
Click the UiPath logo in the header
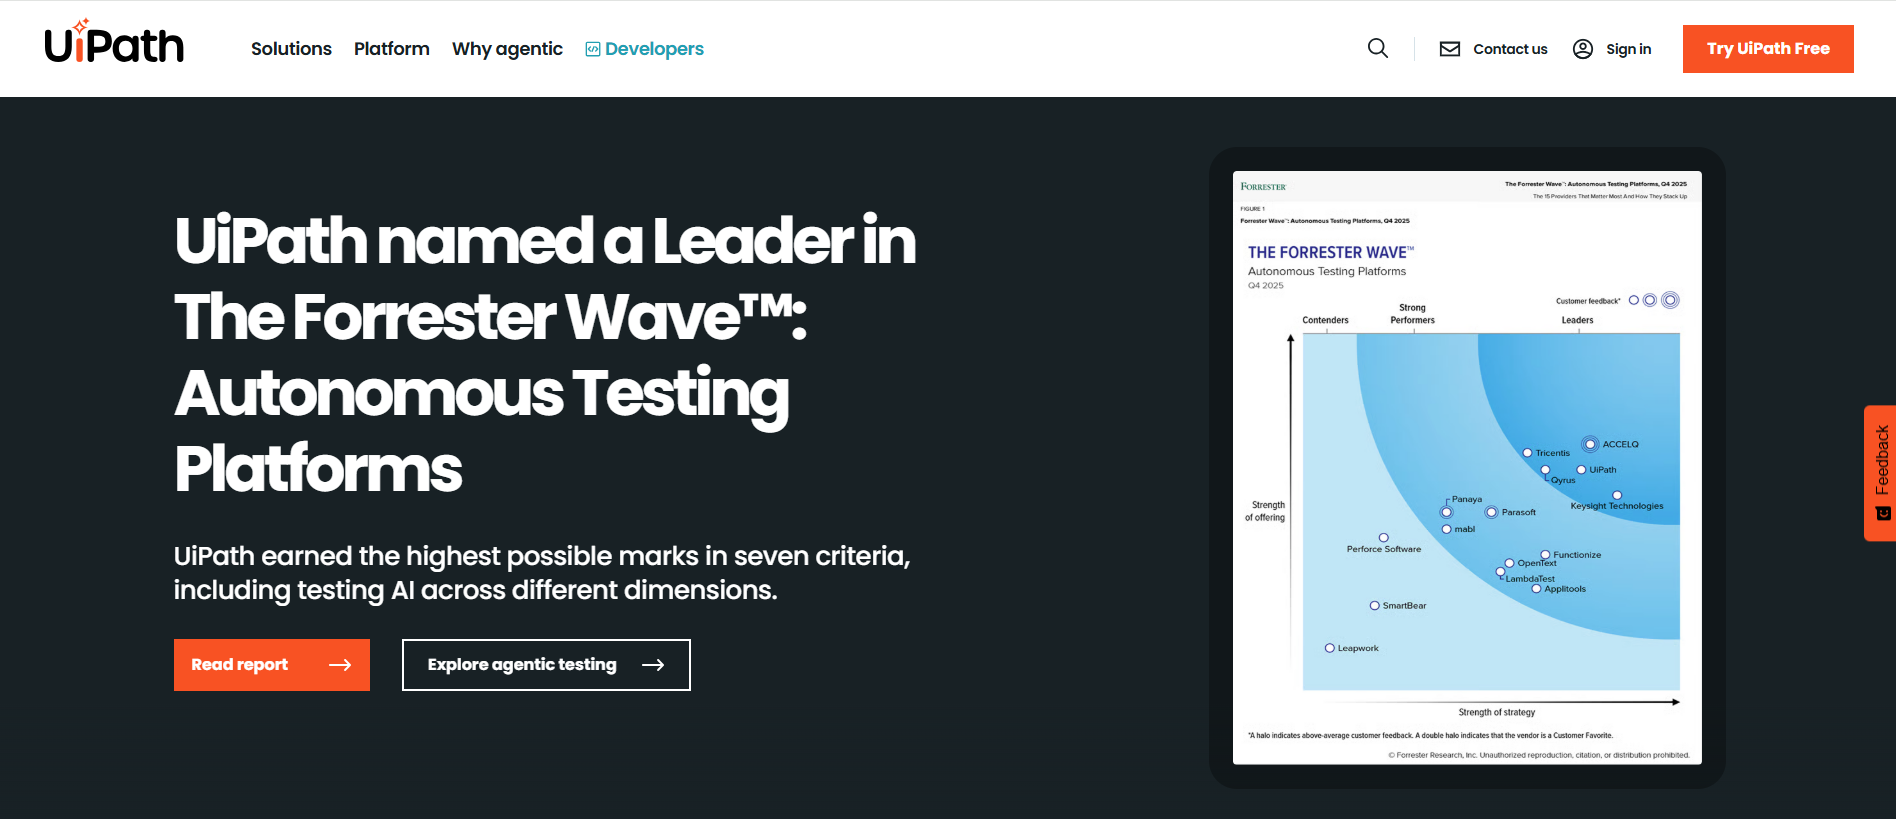[x=114, y=43]
